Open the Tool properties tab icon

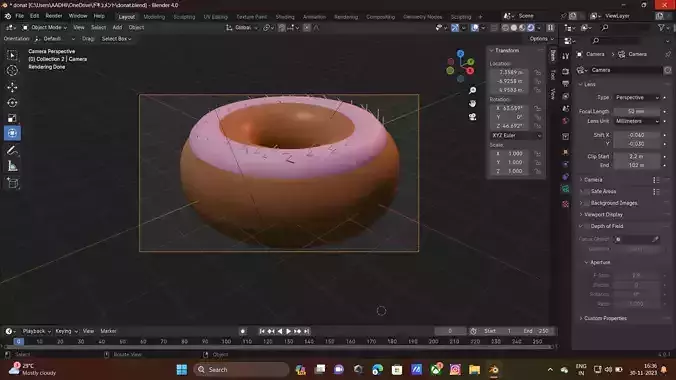click(x=566, y=56)
